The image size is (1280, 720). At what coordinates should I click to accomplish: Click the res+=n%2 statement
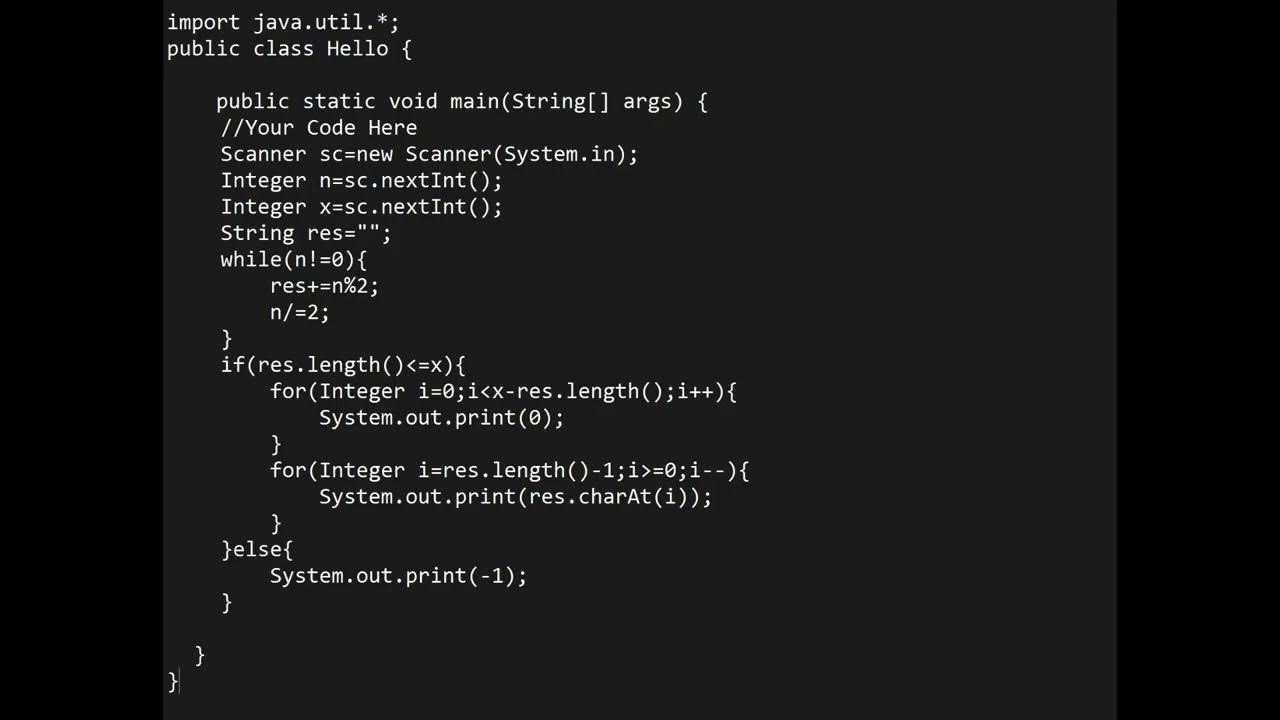point(324,285)
